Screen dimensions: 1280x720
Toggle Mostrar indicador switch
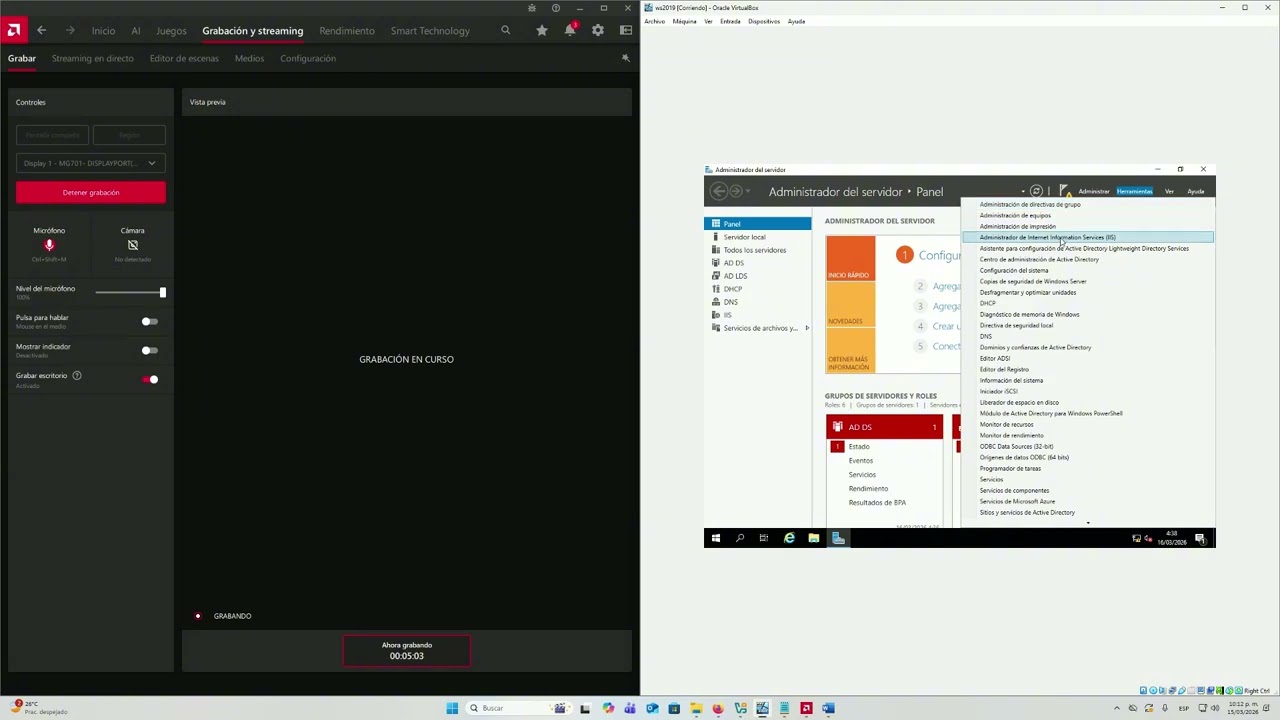tap(149, 350)
